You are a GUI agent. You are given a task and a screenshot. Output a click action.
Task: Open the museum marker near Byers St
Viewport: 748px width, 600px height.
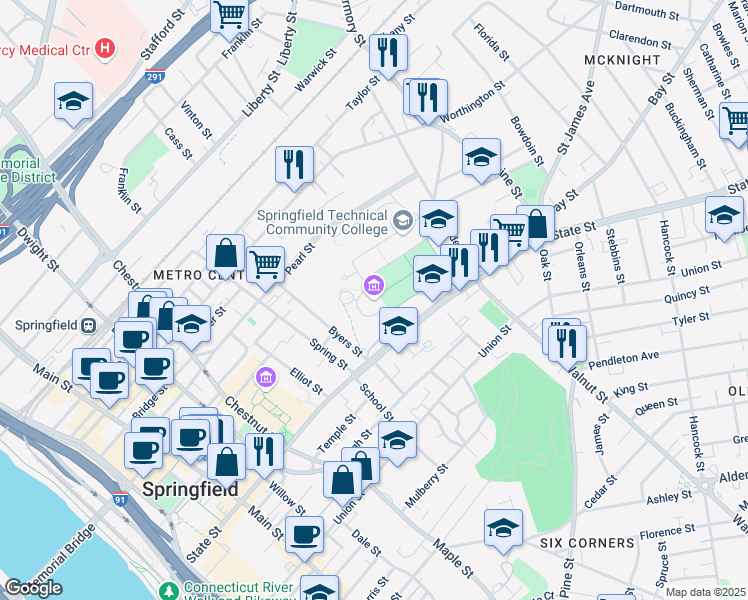coord(374,285)
